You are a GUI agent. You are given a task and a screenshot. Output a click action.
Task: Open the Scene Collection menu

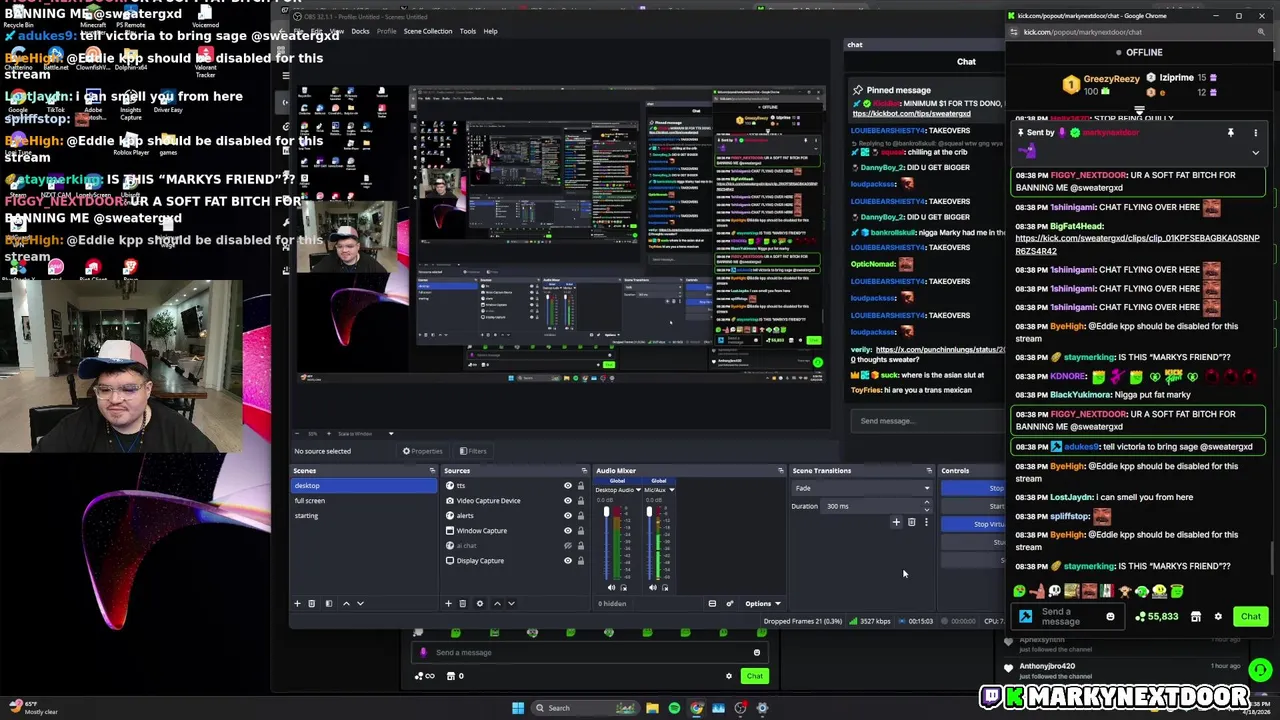click(428, 31)
